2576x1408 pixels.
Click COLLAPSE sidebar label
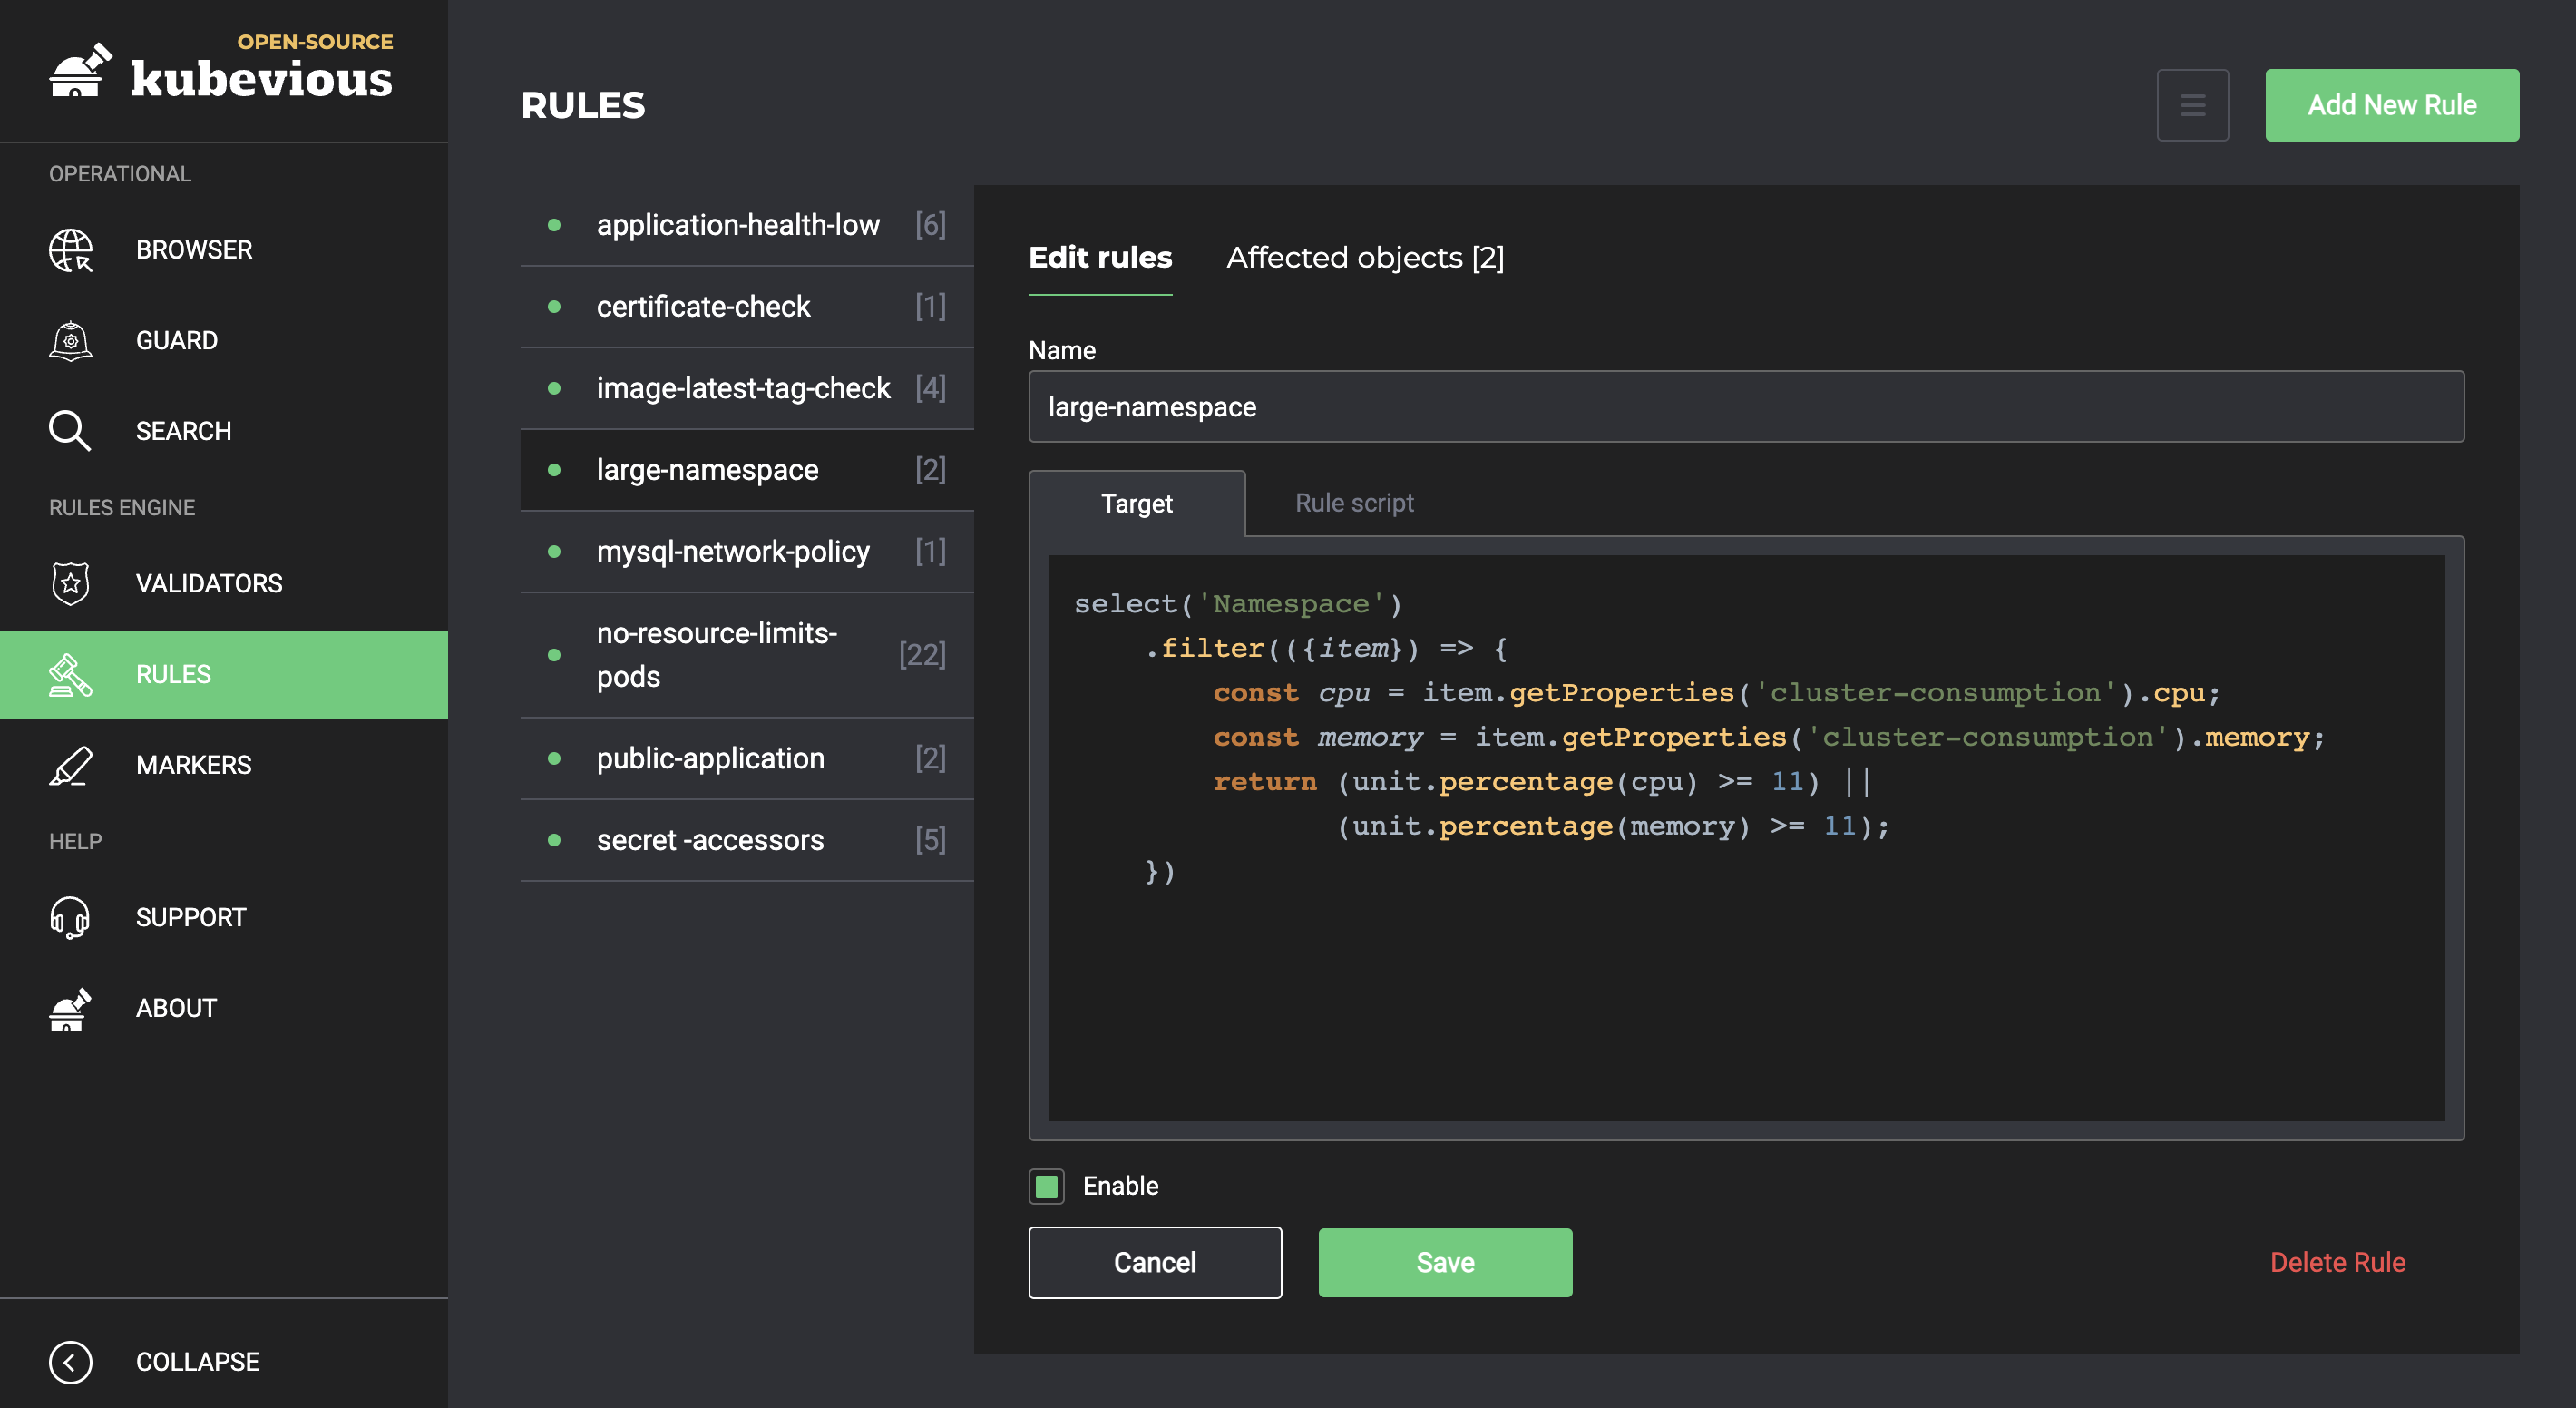click(197, 1362)
